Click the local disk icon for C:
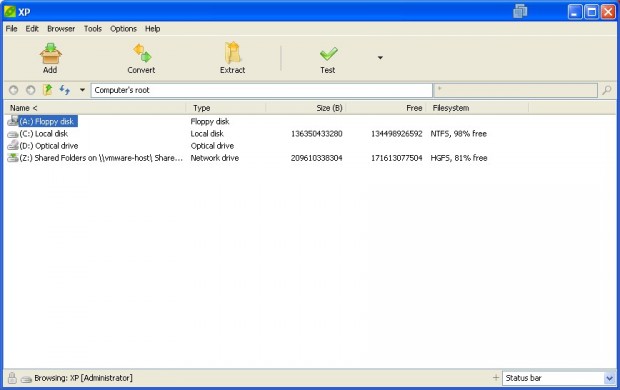Image resolution: width=620 pixels, height=390 pixels. click(x=13, y=134)
